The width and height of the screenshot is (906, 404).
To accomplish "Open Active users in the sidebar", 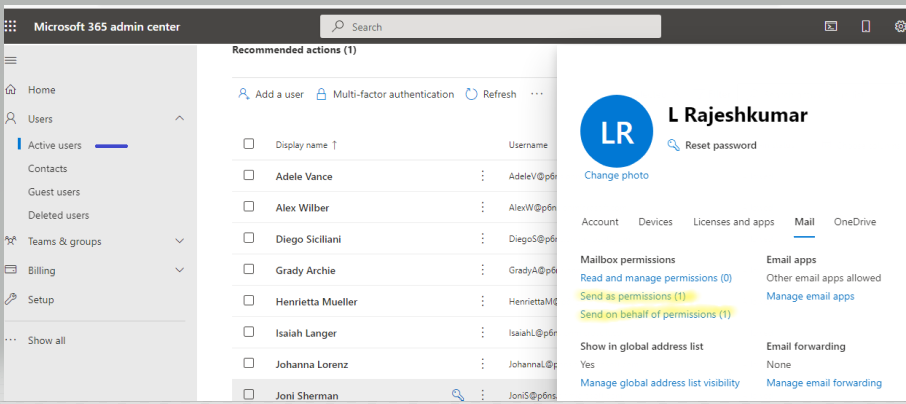I will click(55, 146).
